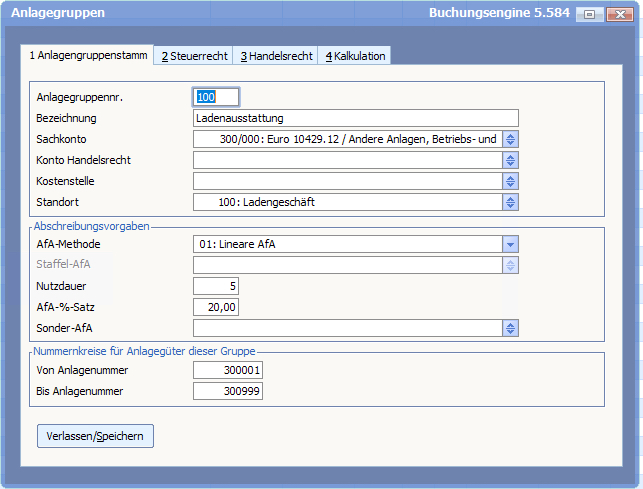
Task: Click the Von Anlagenummer field
Action: click(228, 370)
